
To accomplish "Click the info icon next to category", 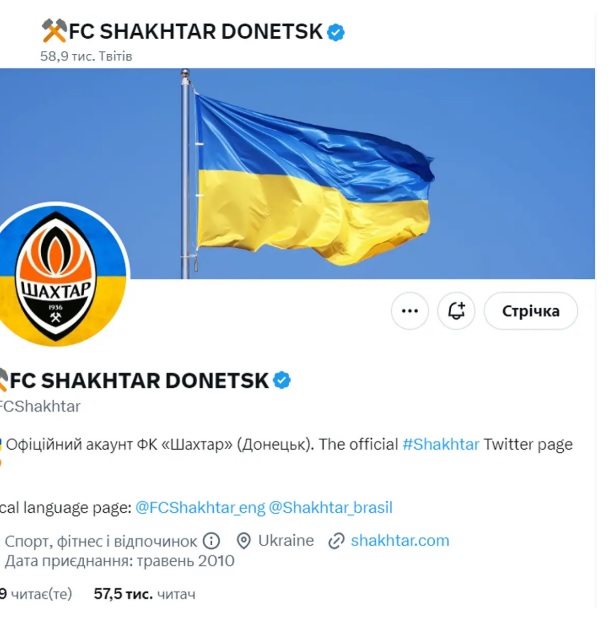I will 212,541.
